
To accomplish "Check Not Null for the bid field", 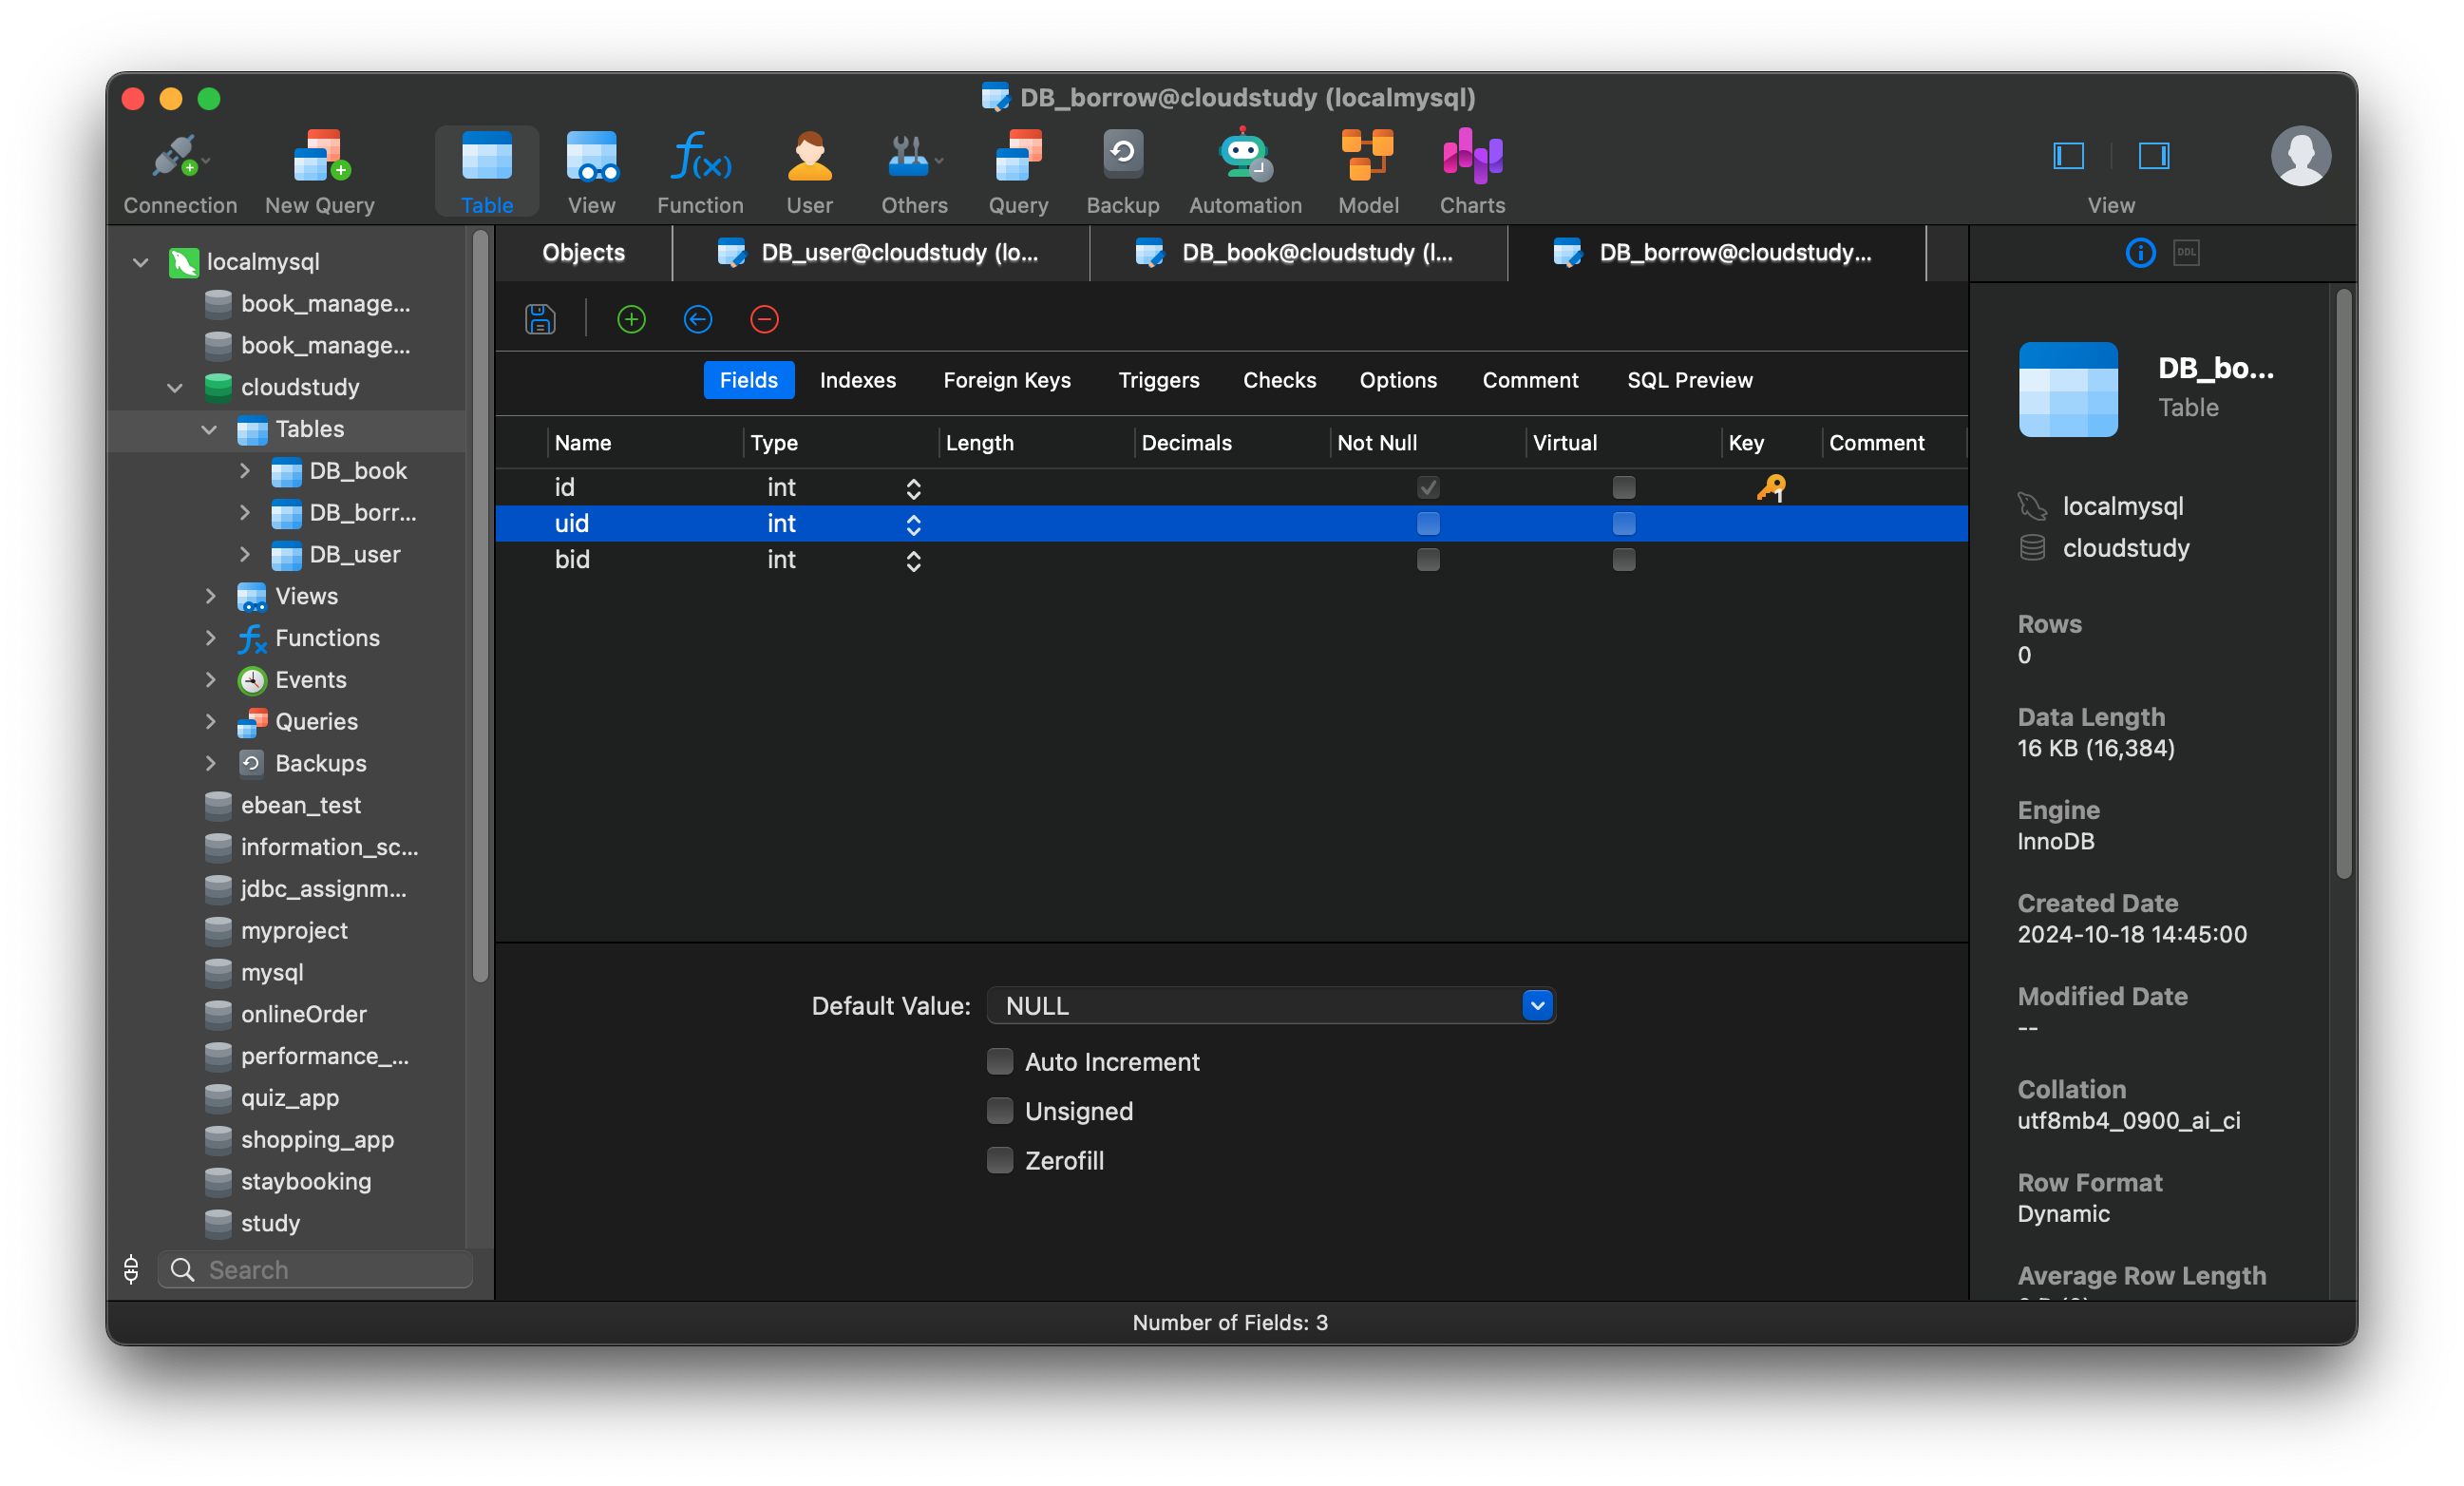I will tap(1428, 560).
